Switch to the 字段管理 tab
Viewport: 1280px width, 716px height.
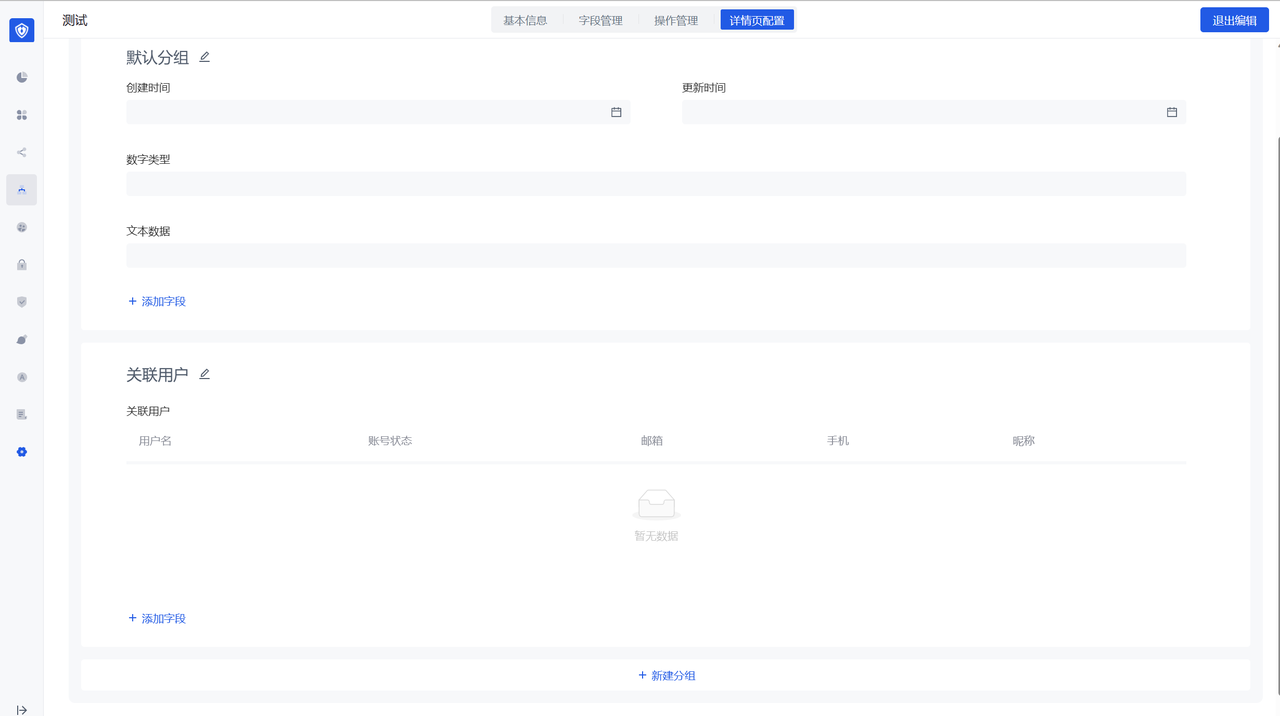(600, 20)
